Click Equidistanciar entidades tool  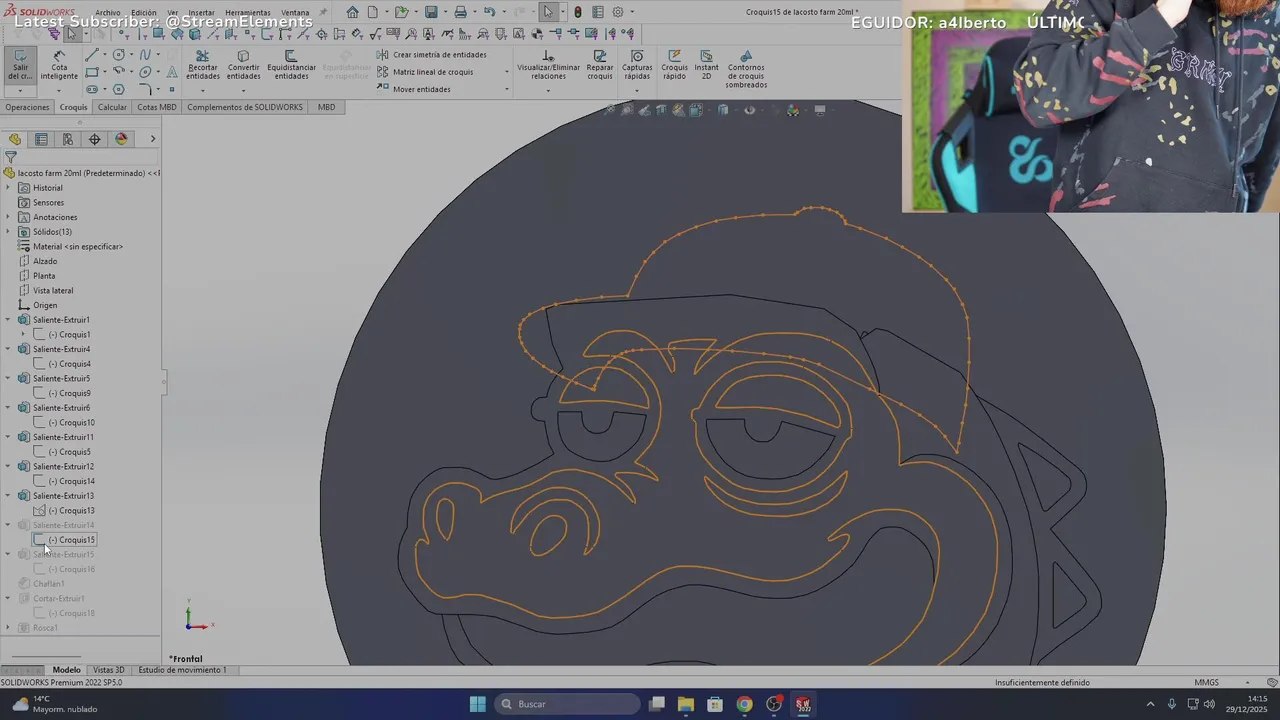pos(291,66)
